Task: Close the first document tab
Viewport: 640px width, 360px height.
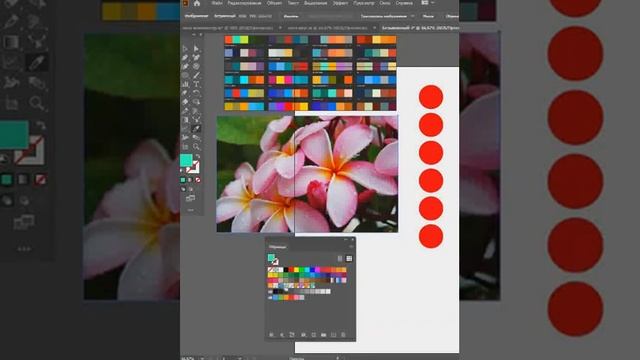Action: [x=280, y=28]
